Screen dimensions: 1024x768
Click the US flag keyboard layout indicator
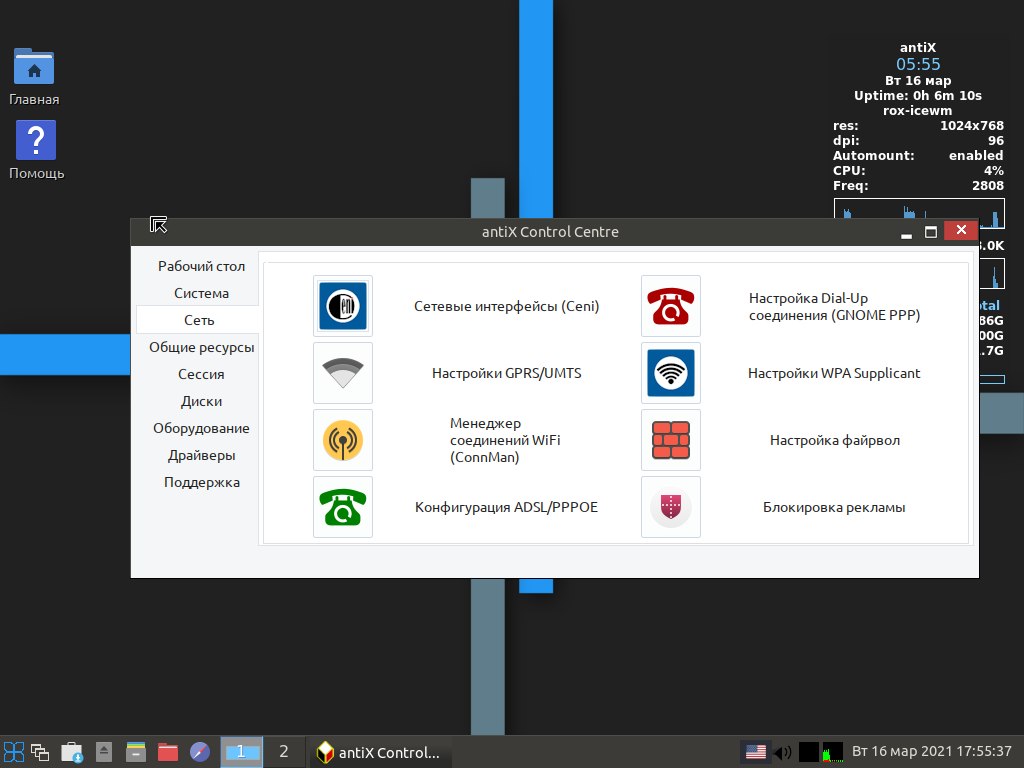point(756,752)
